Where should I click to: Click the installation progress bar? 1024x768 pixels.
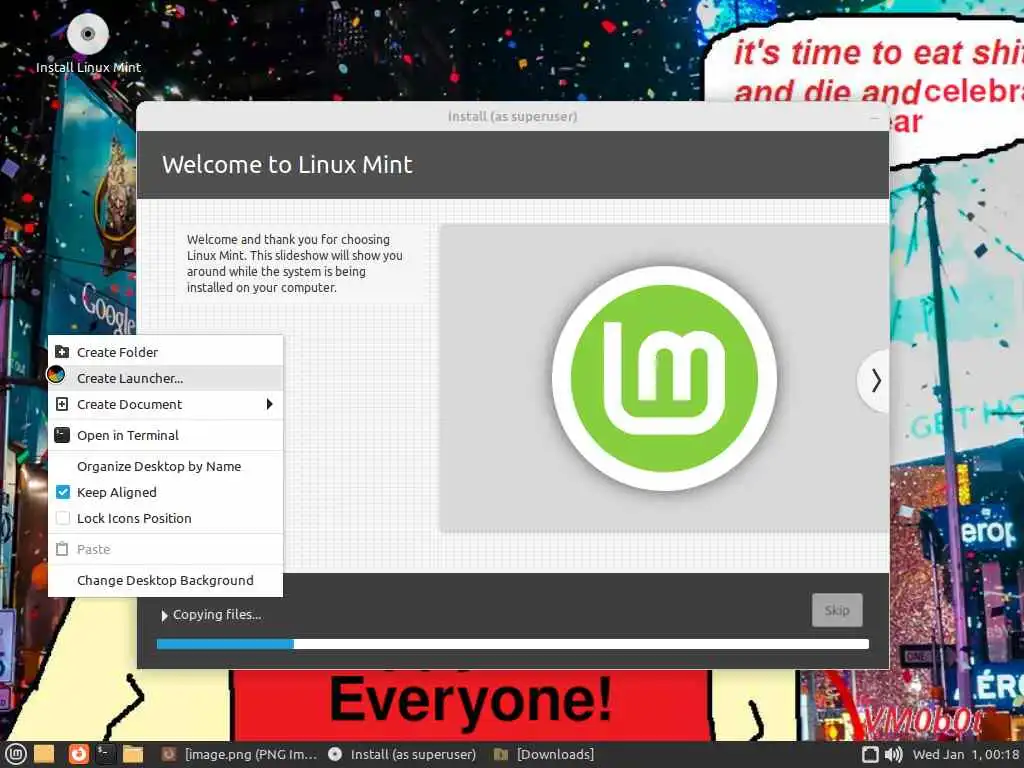(513, 644)
